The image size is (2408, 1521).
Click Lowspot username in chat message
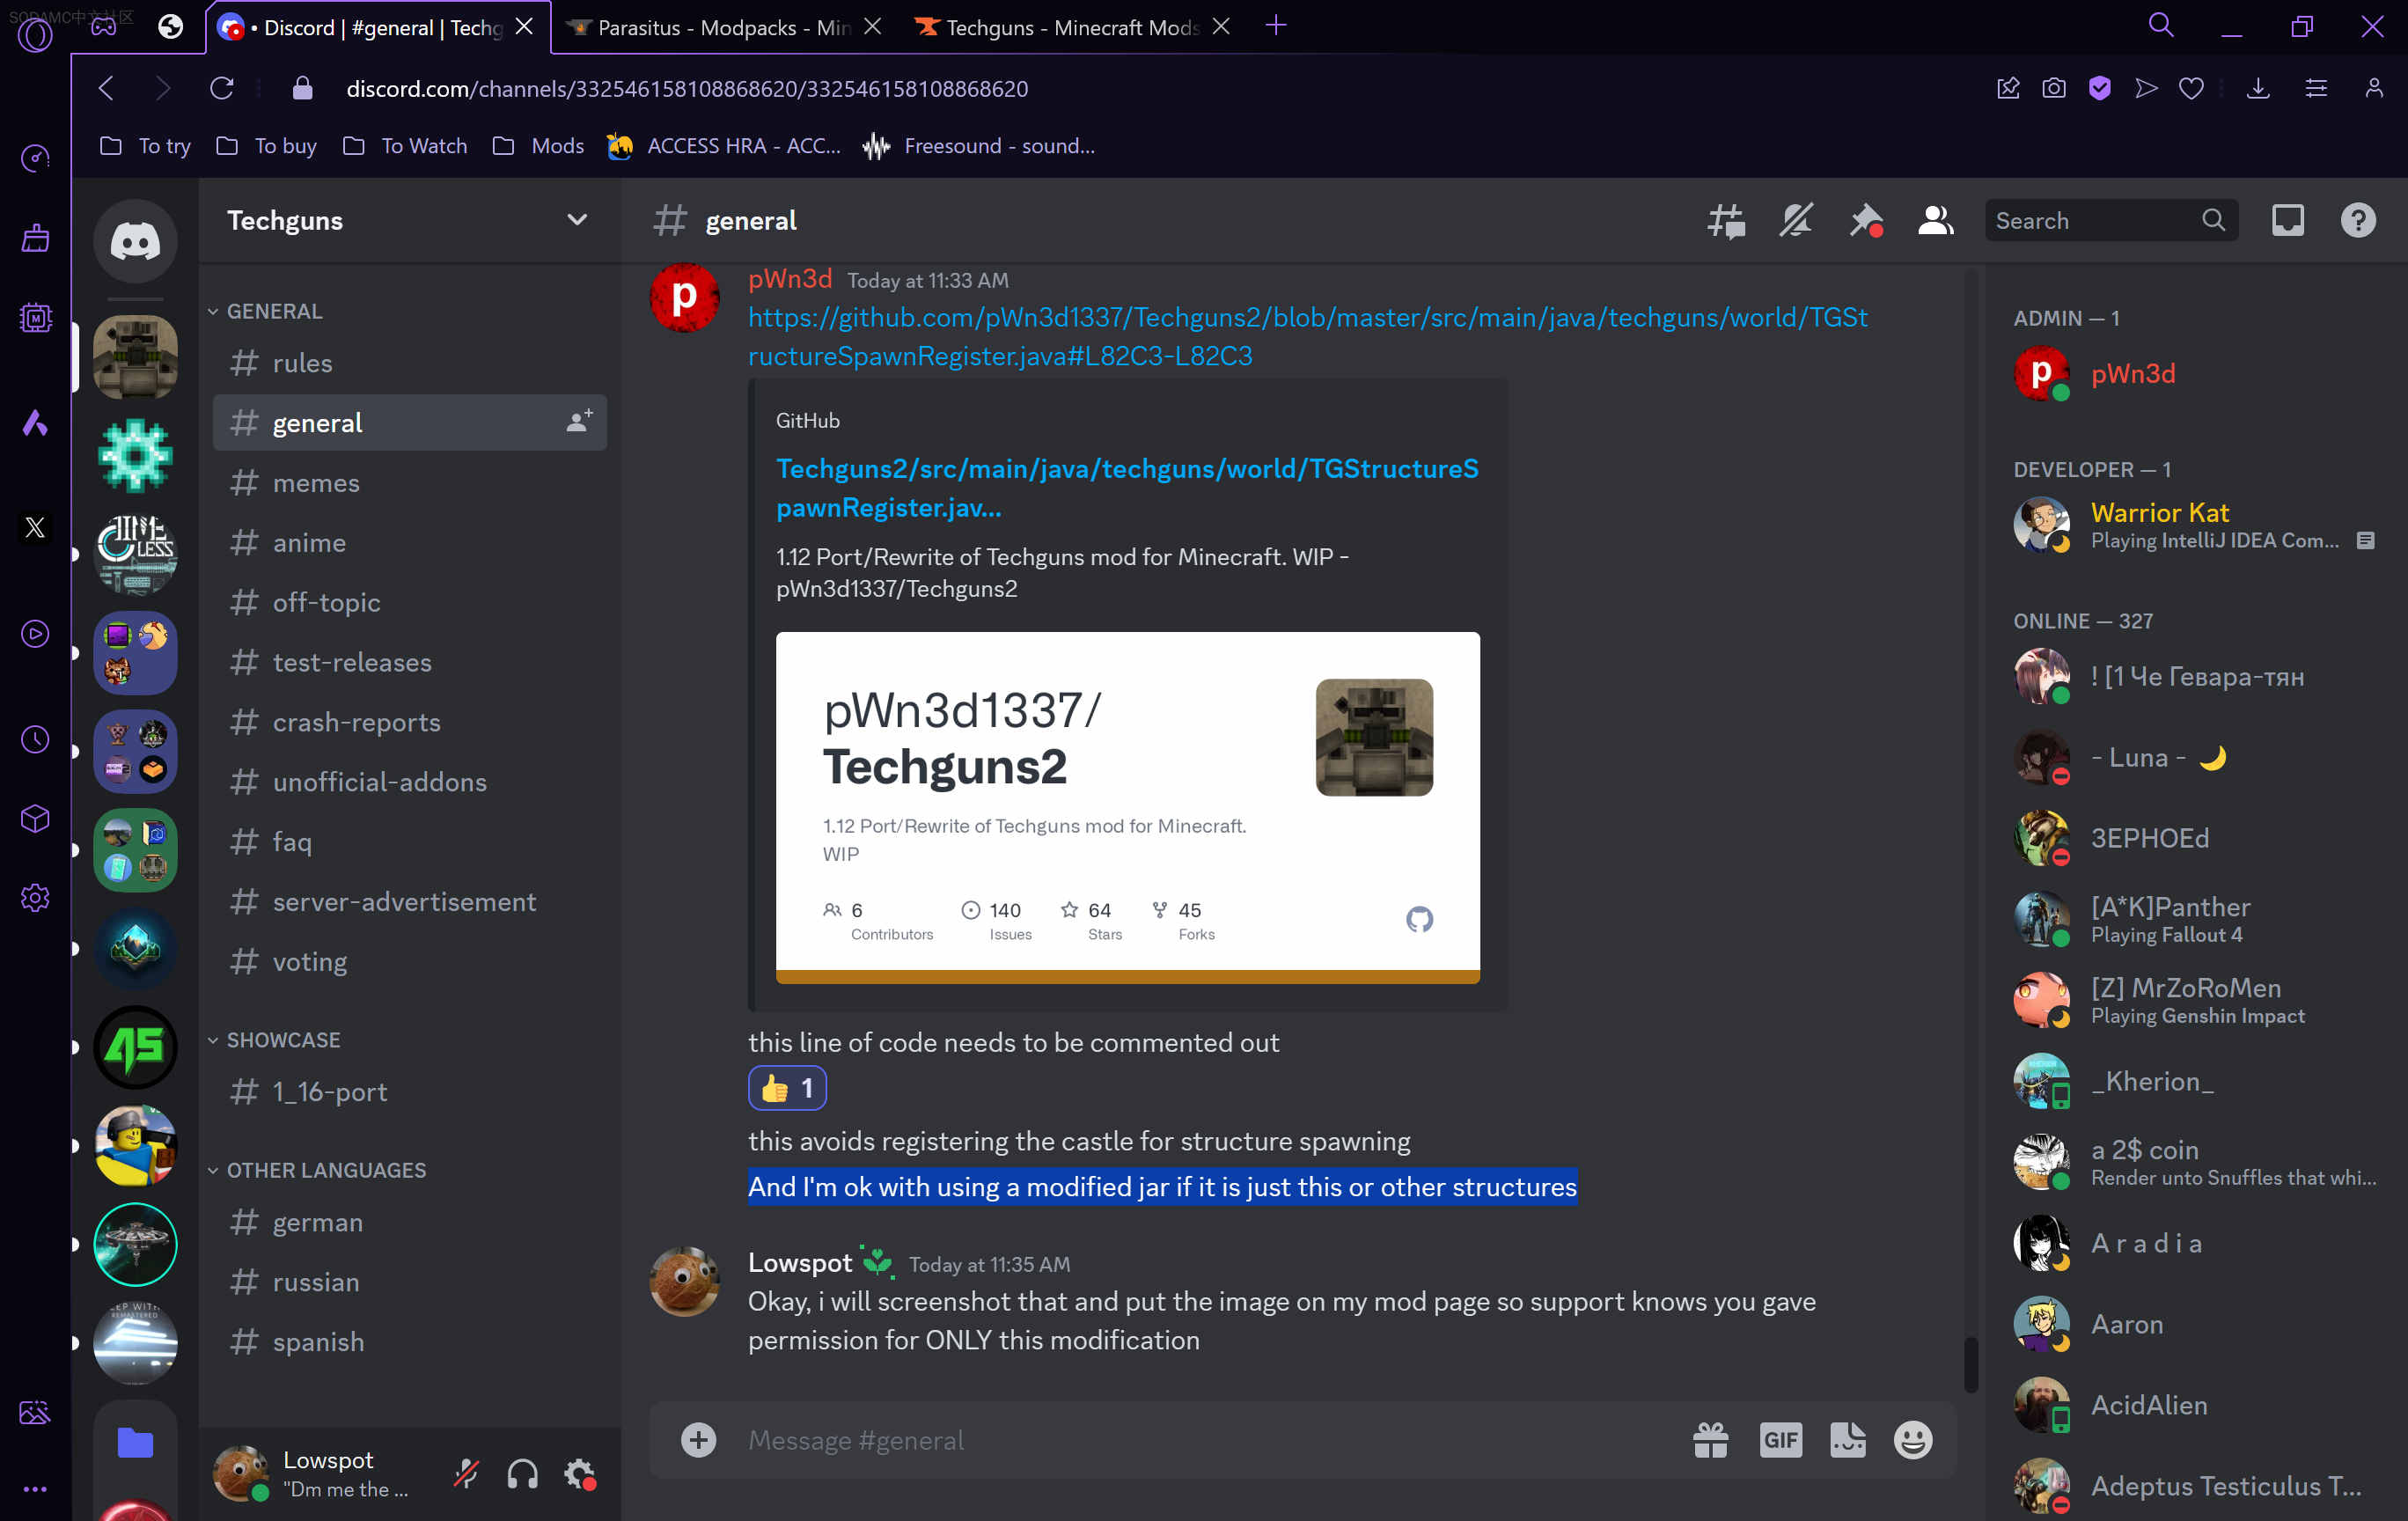(800, 1263)
